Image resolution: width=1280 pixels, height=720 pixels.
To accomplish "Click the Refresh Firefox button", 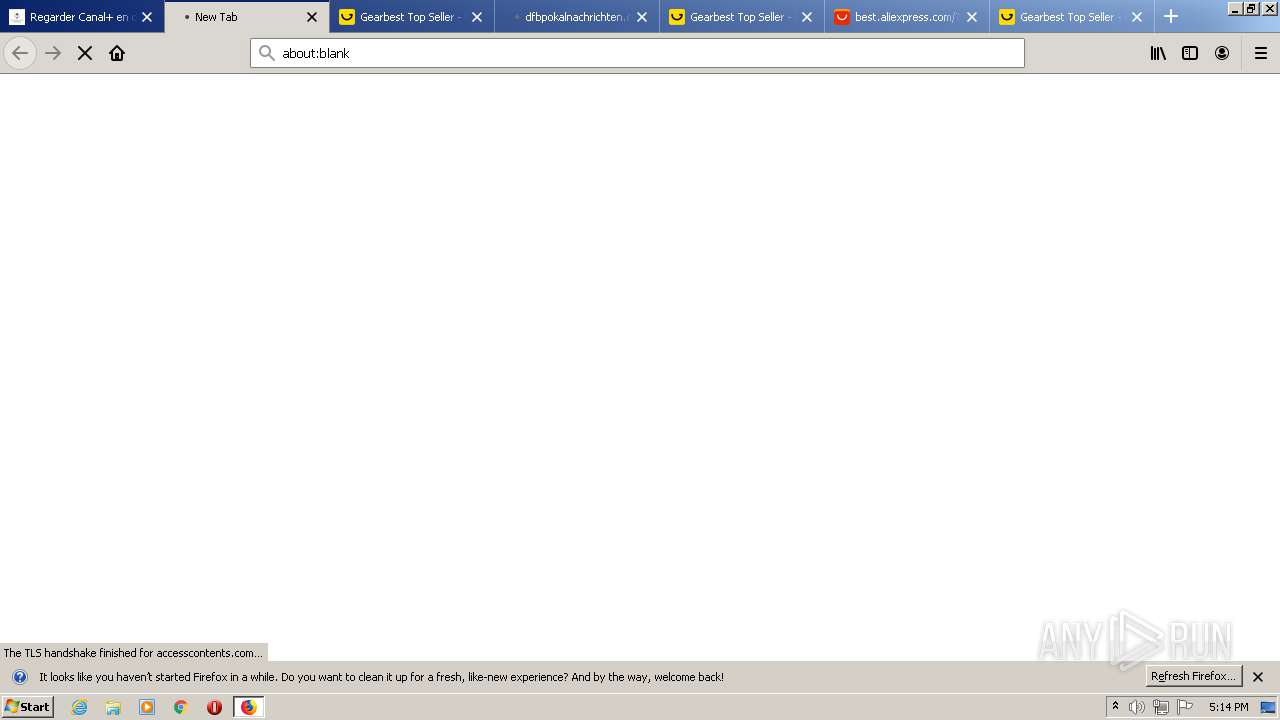I will (x=1194, y=677).
